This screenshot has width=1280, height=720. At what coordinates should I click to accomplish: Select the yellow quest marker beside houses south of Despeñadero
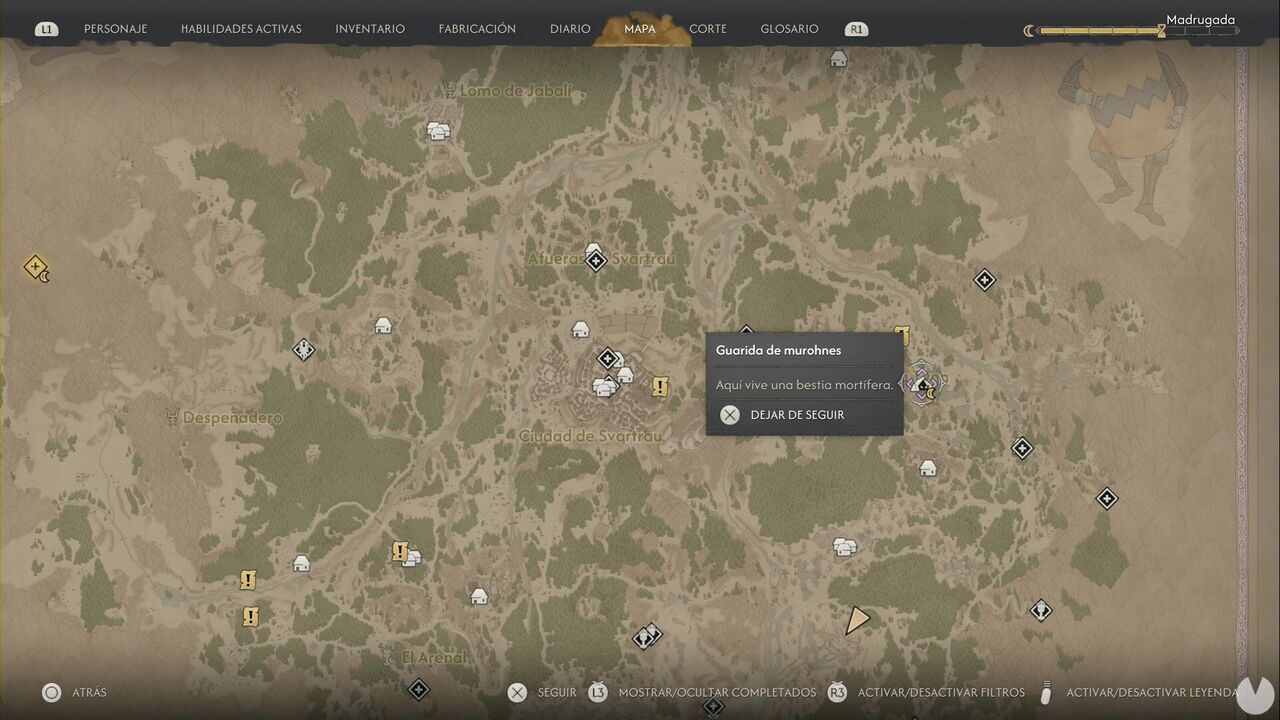[400, 551]
